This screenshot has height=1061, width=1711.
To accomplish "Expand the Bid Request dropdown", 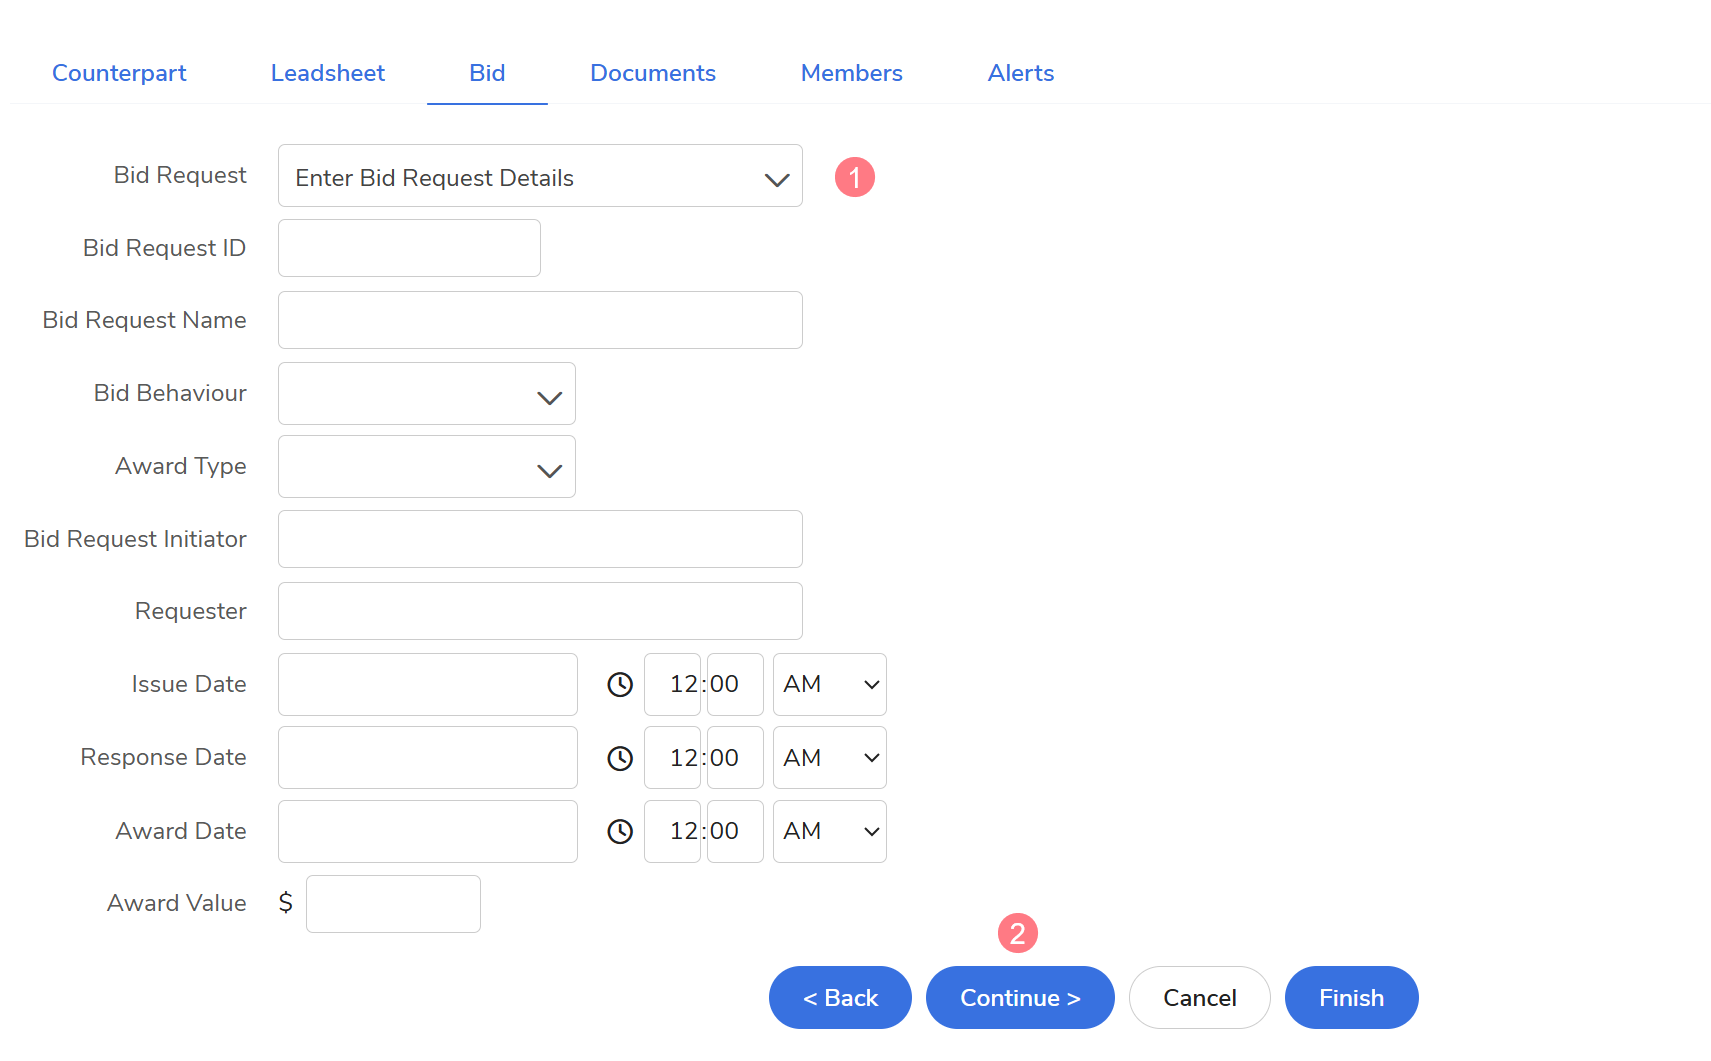I will (x=540, y=176).
